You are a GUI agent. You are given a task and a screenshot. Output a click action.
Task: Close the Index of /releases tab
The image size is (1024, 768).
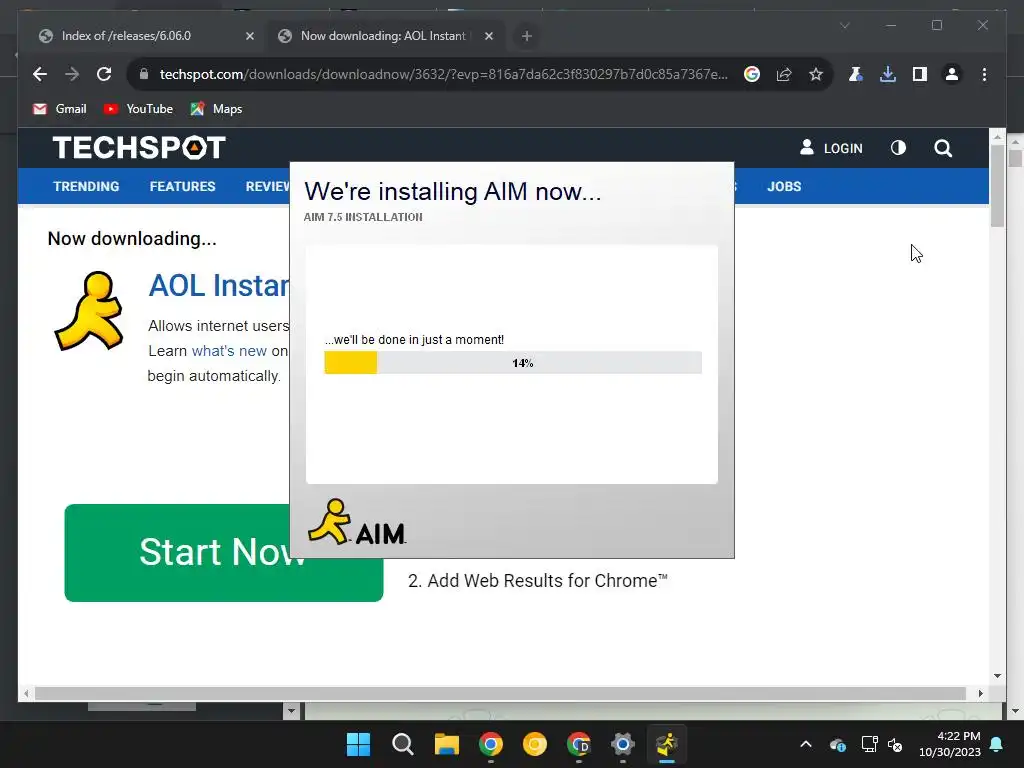(249, 37)
